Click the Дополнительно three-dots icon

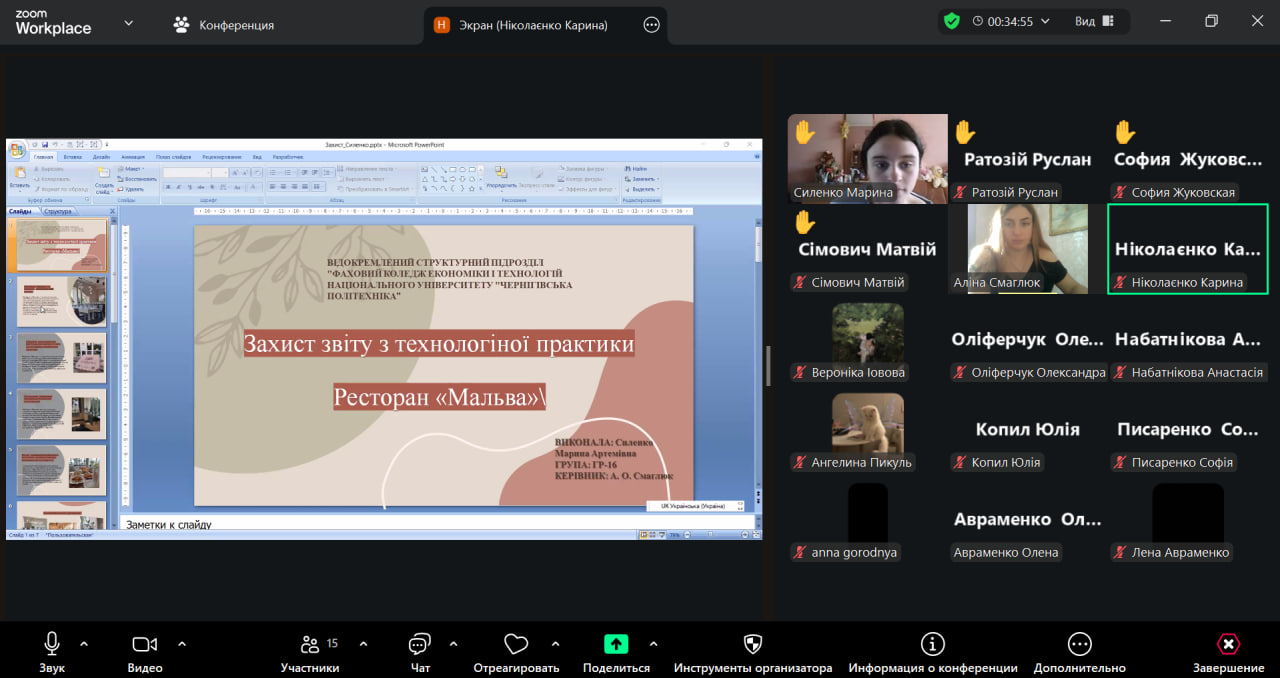1079,644
